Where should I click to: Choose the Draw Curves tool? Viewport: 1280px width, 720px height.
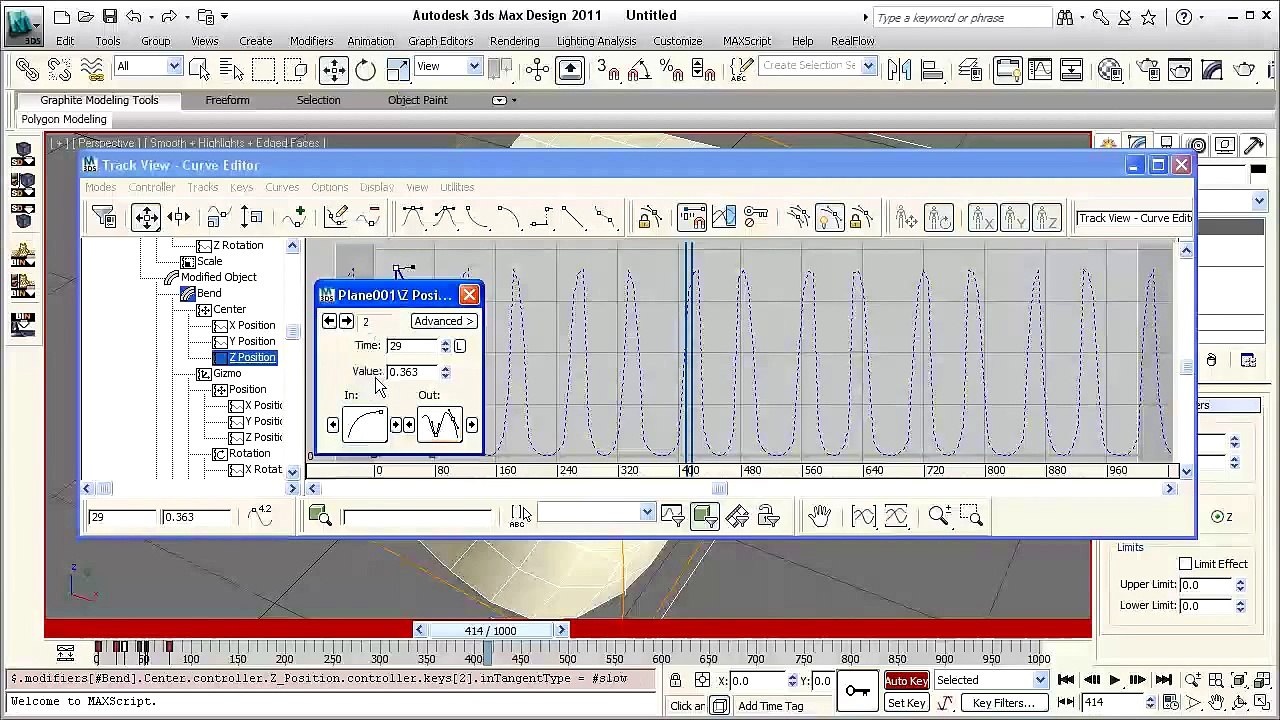click(x=336, y=217)
